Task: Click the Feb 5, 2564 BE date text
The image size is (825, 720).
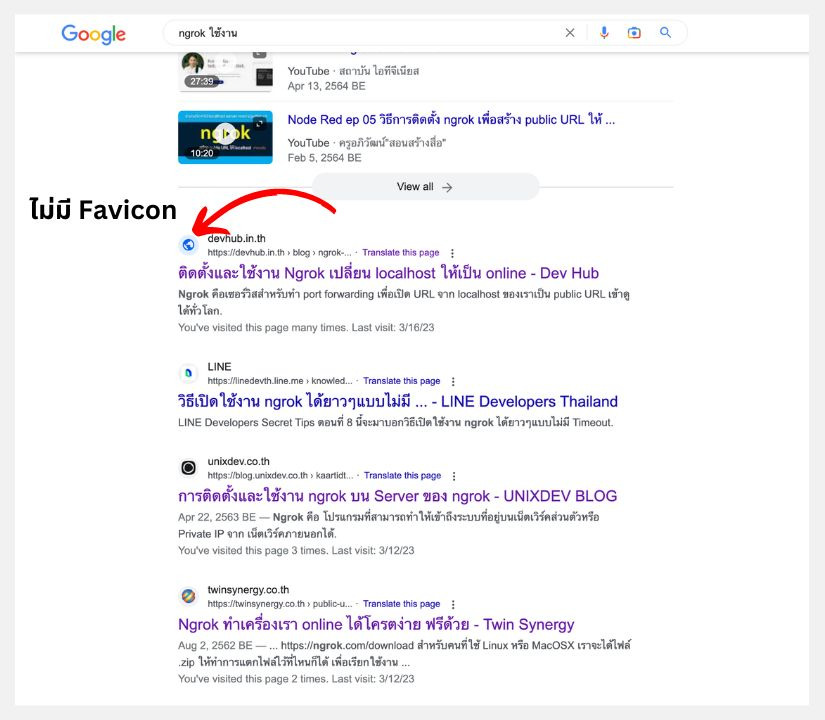Action: coord(324,158)
